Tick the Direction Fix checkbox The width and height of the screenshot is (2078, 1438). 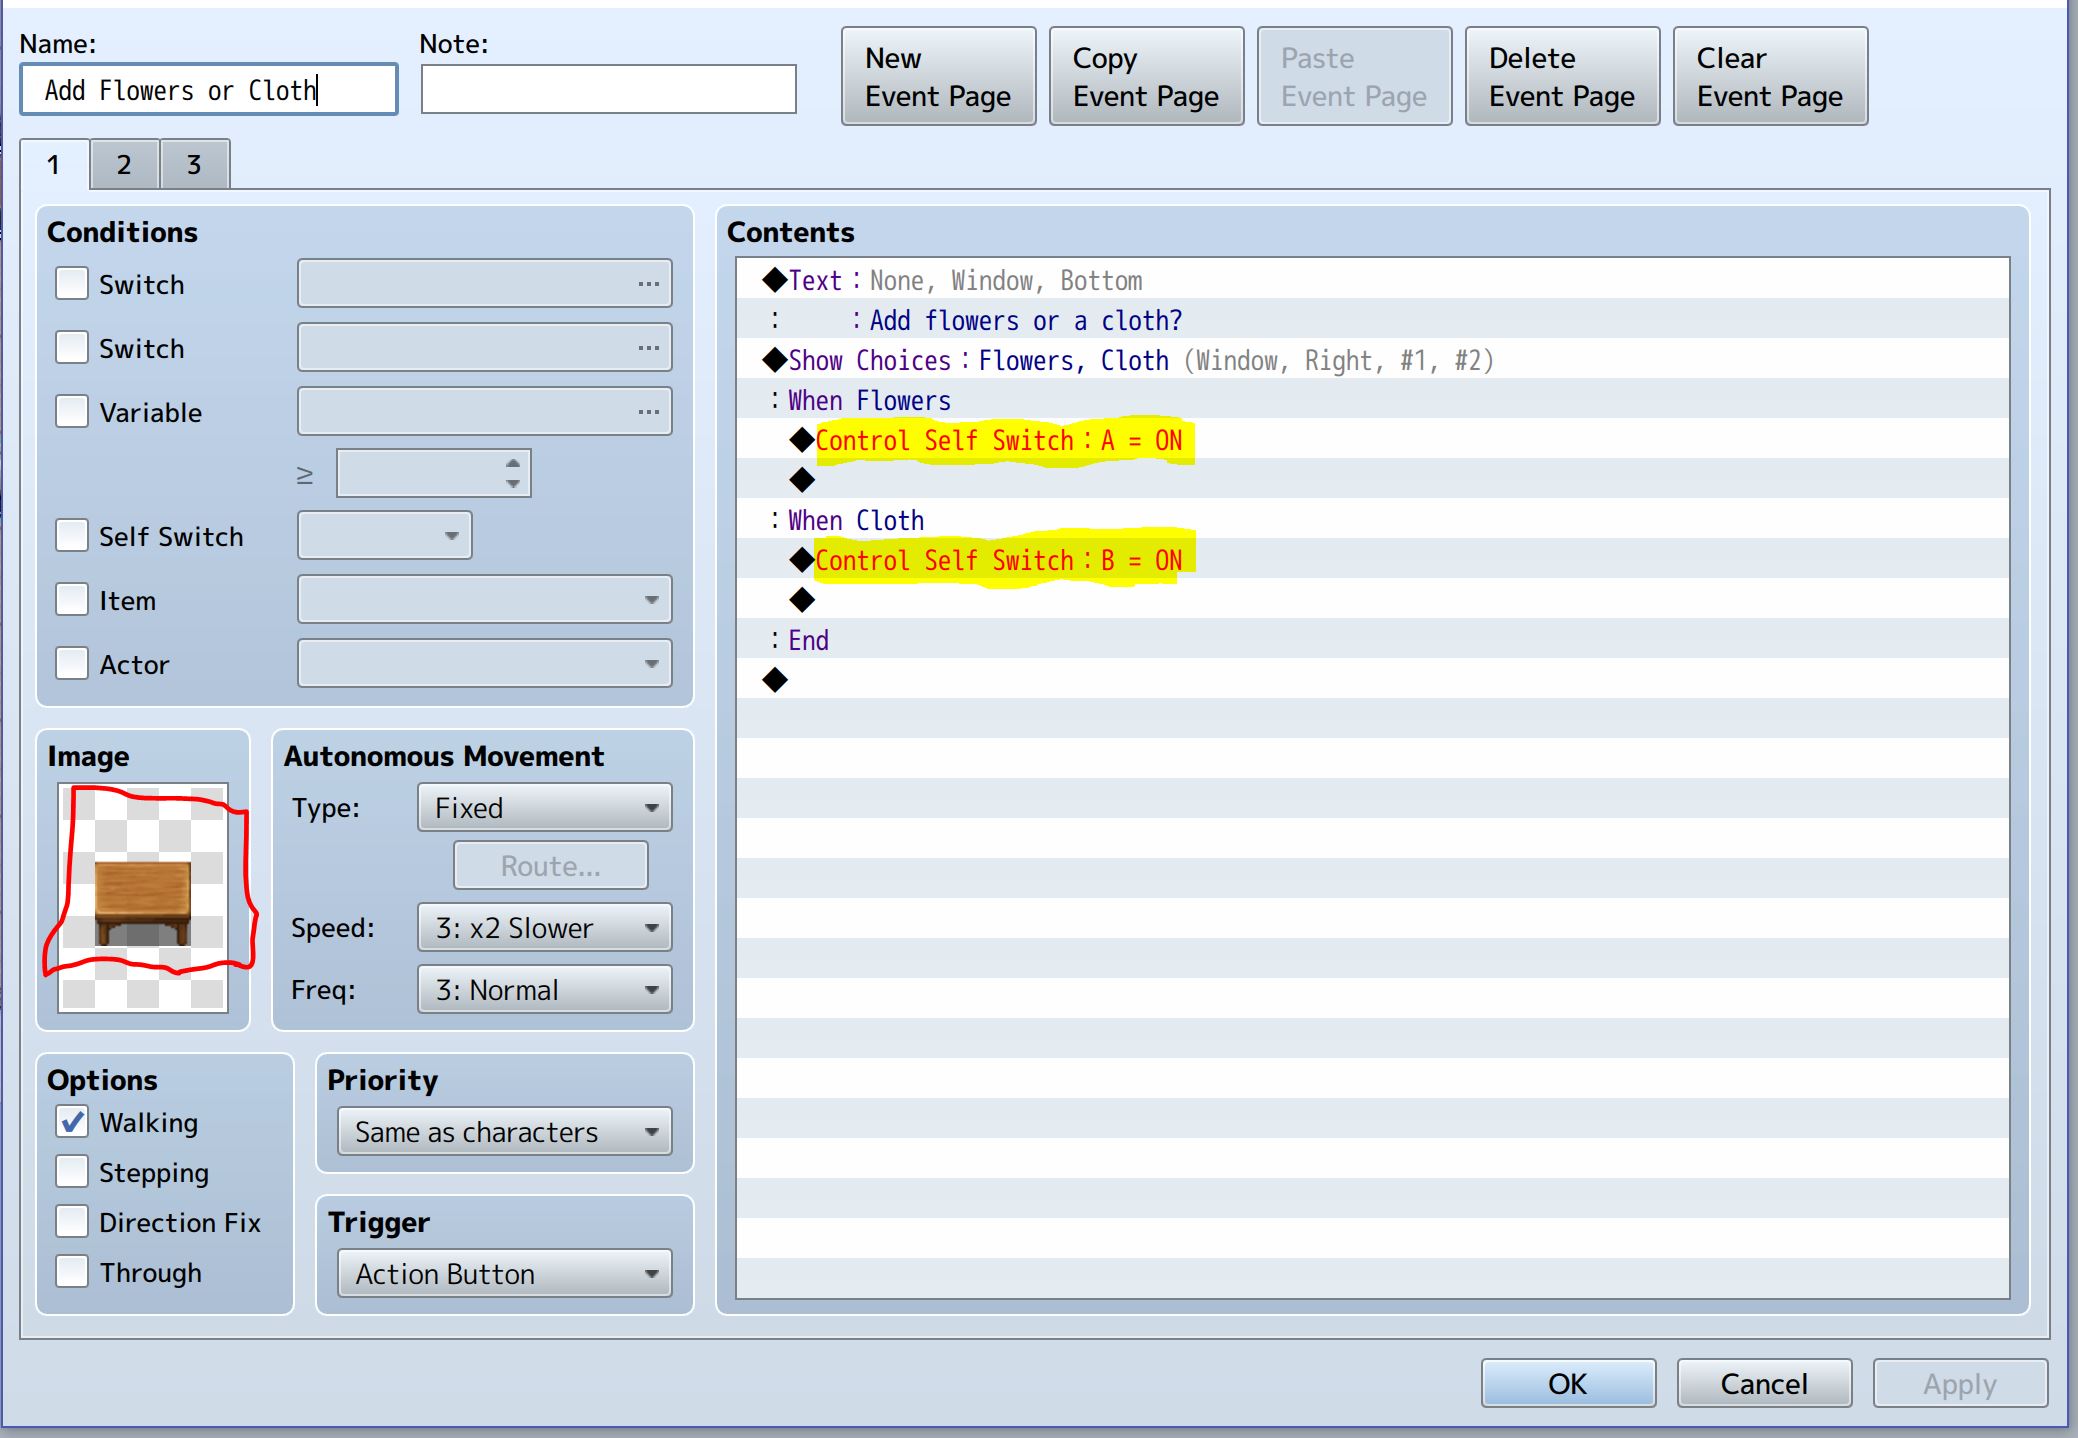pos(72,1222)
